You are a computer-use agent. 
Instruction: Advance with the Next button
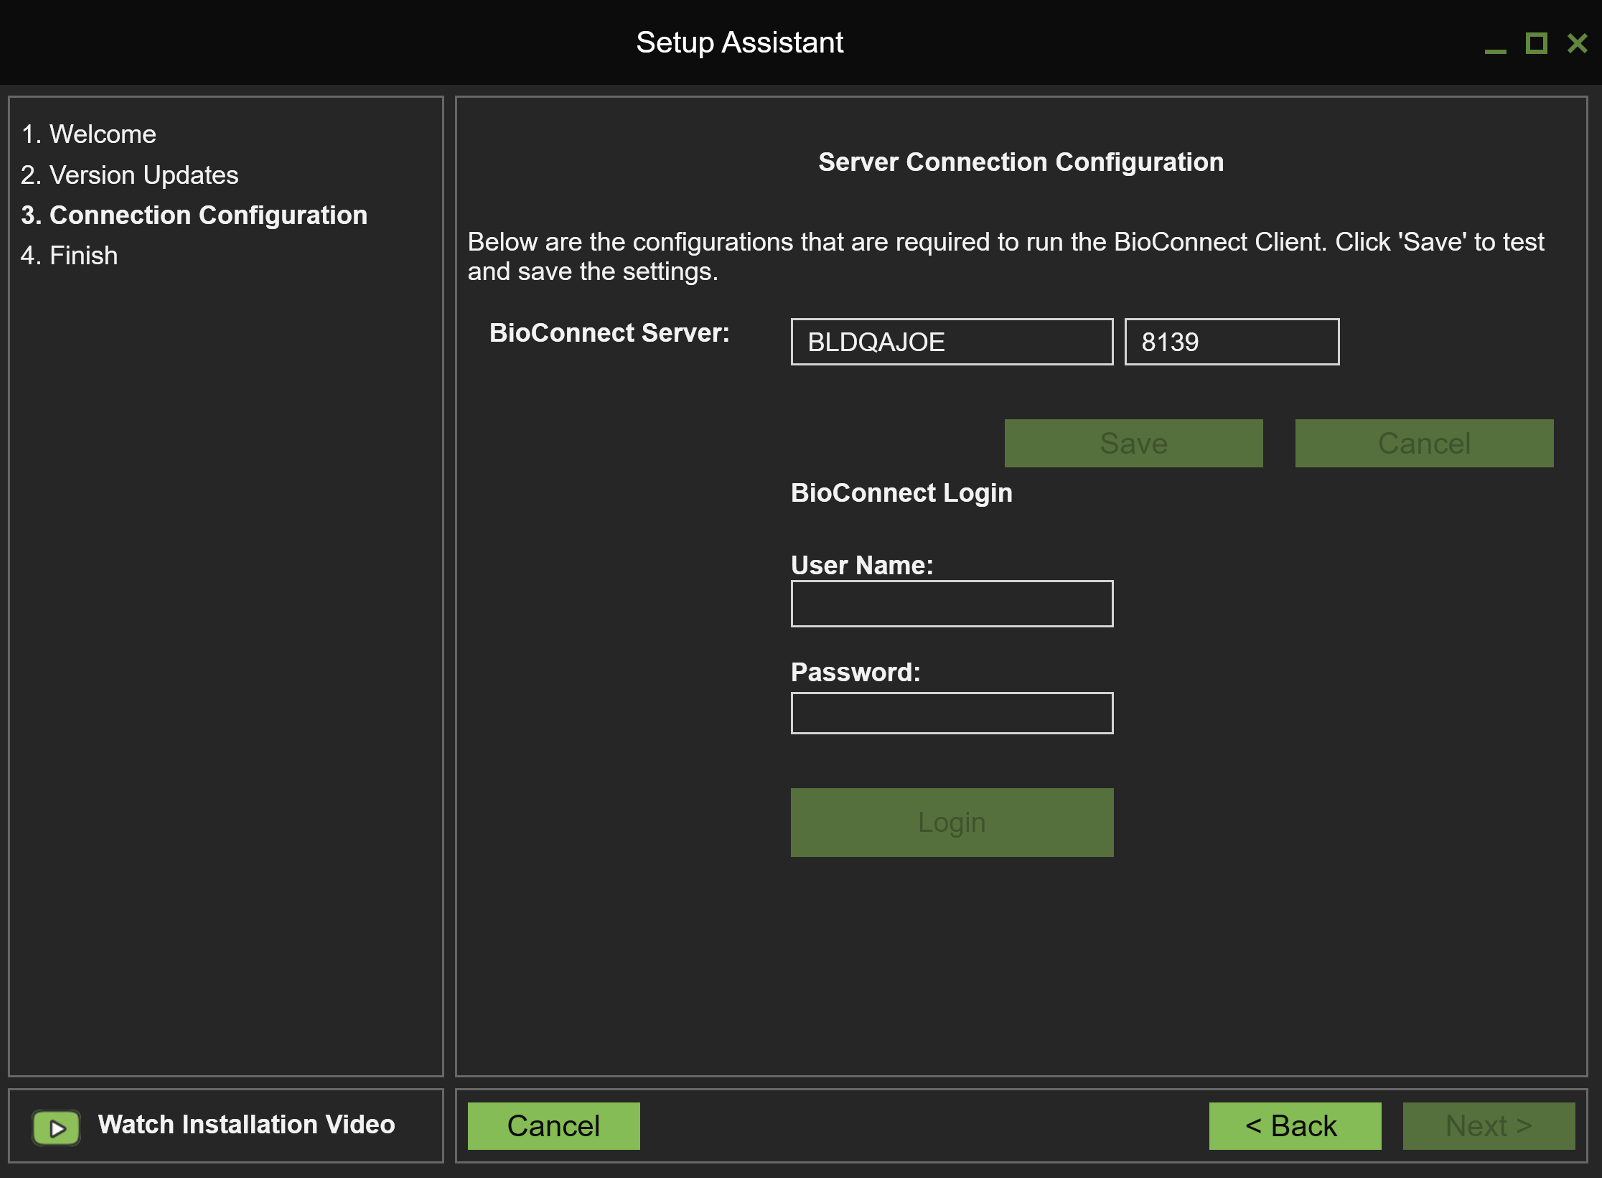click(x=1488, y=1125)
